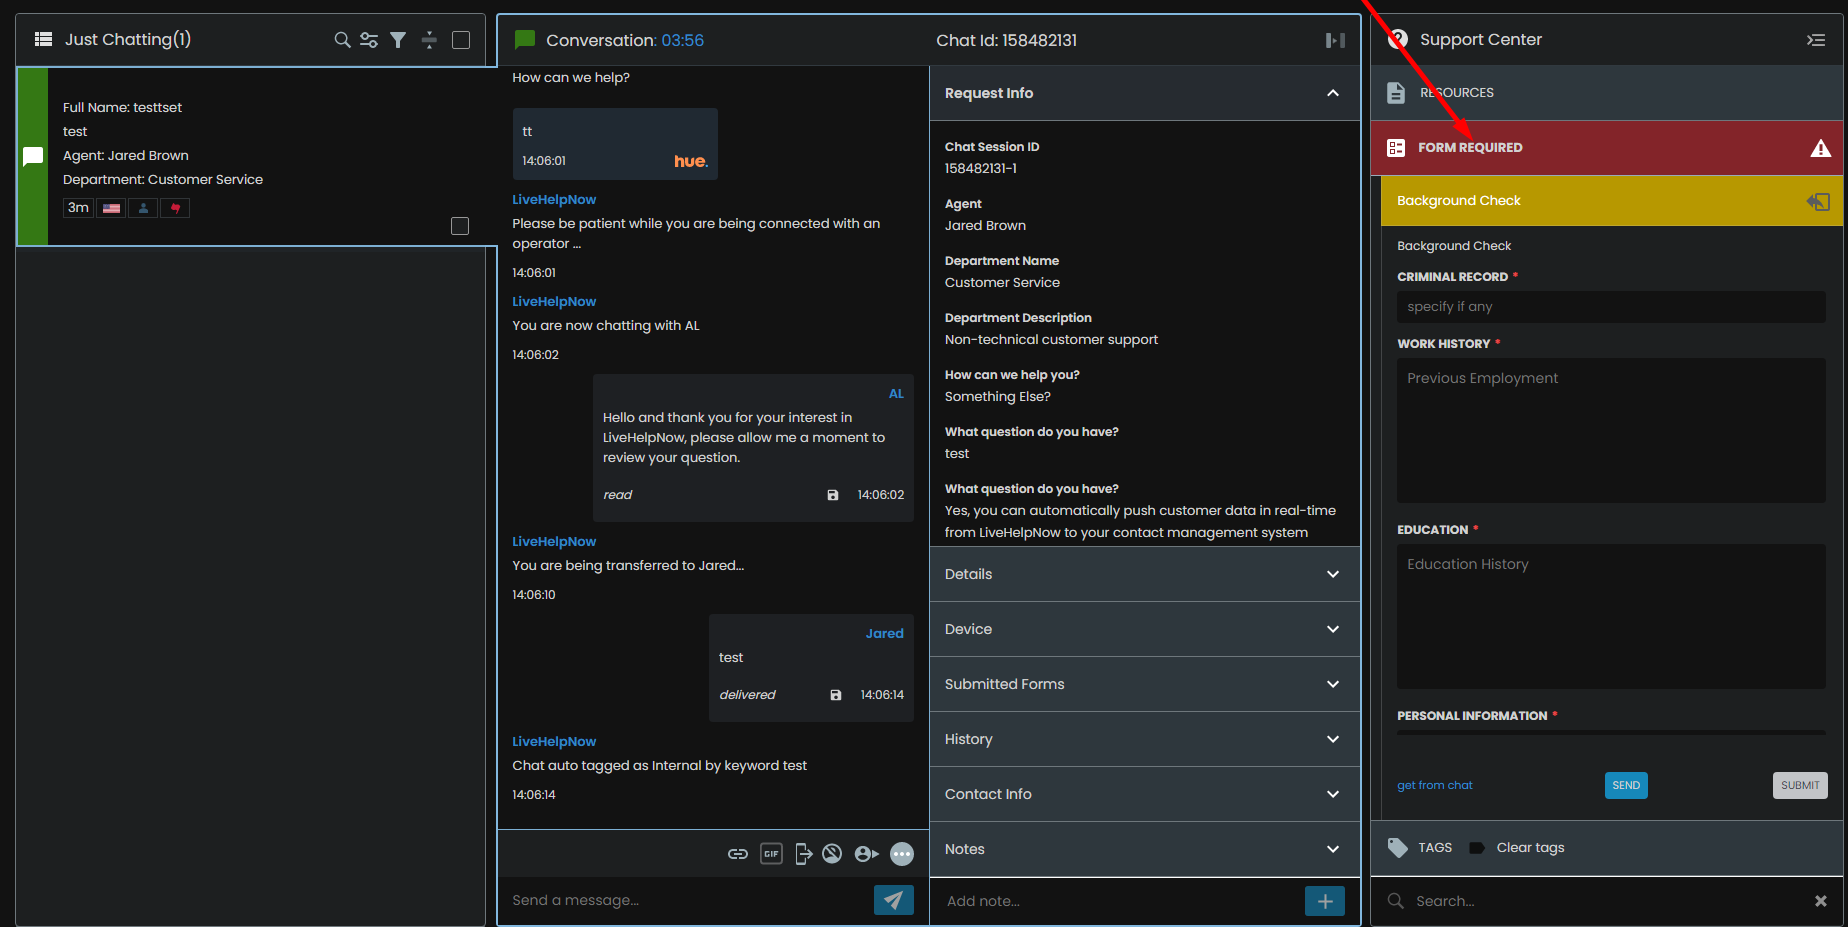1848x927 pixels.
Task: Click the mute notifications icon
Action: [833, 853]
